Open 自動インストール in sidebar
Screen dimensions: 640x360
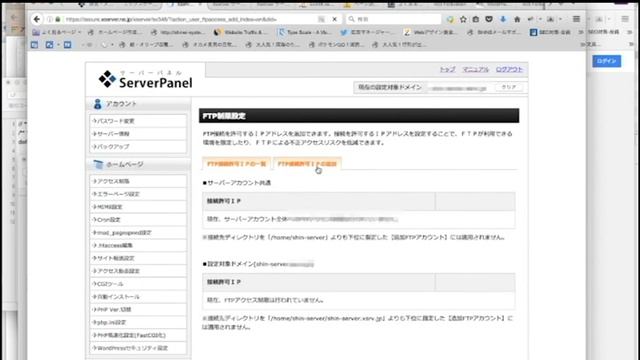click(138, 297)
